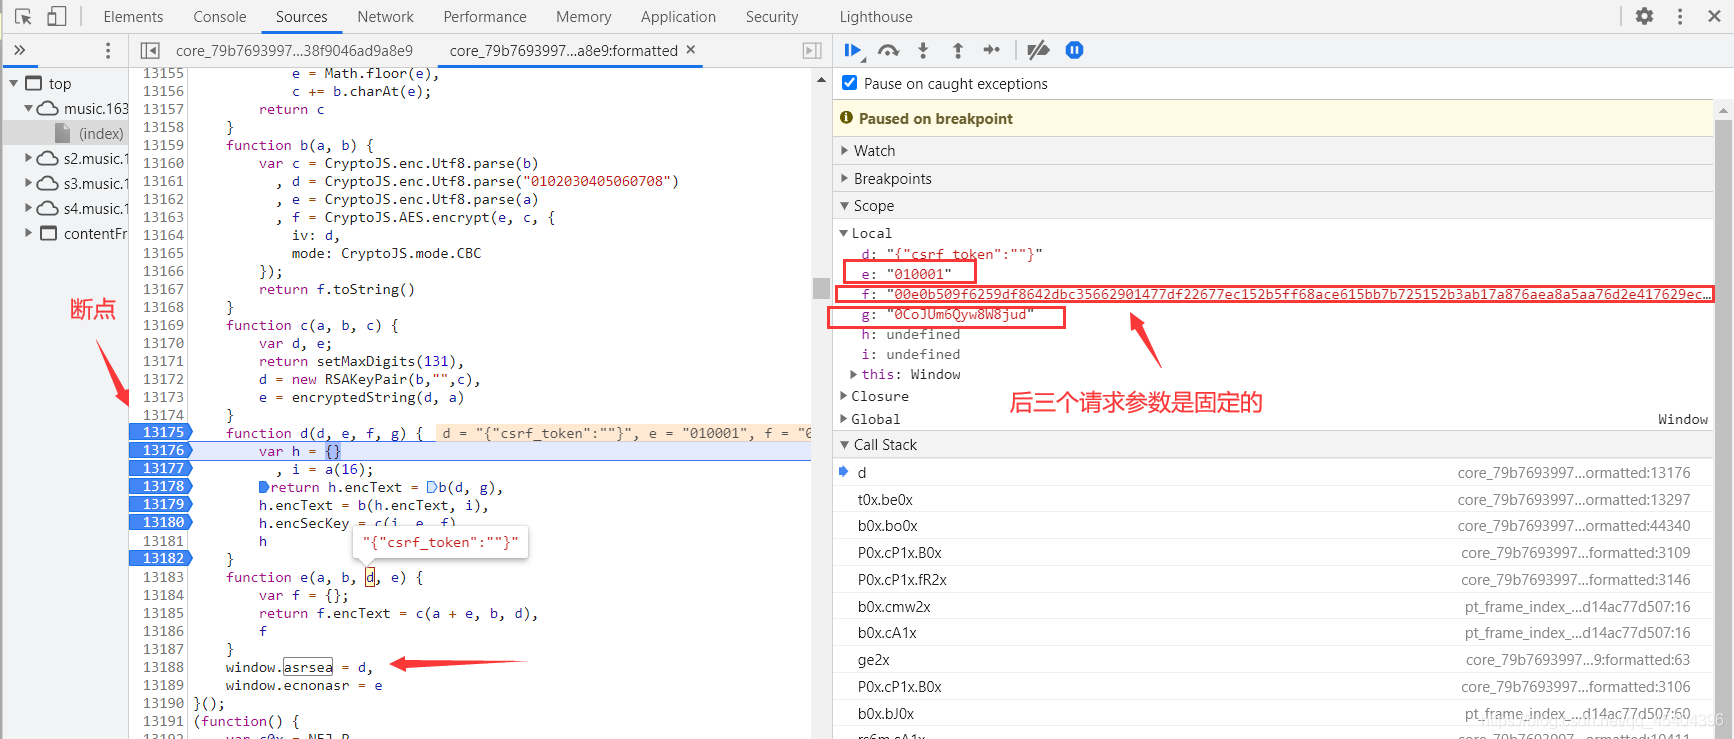Expand the s4.music domain node

click(29, 208)
